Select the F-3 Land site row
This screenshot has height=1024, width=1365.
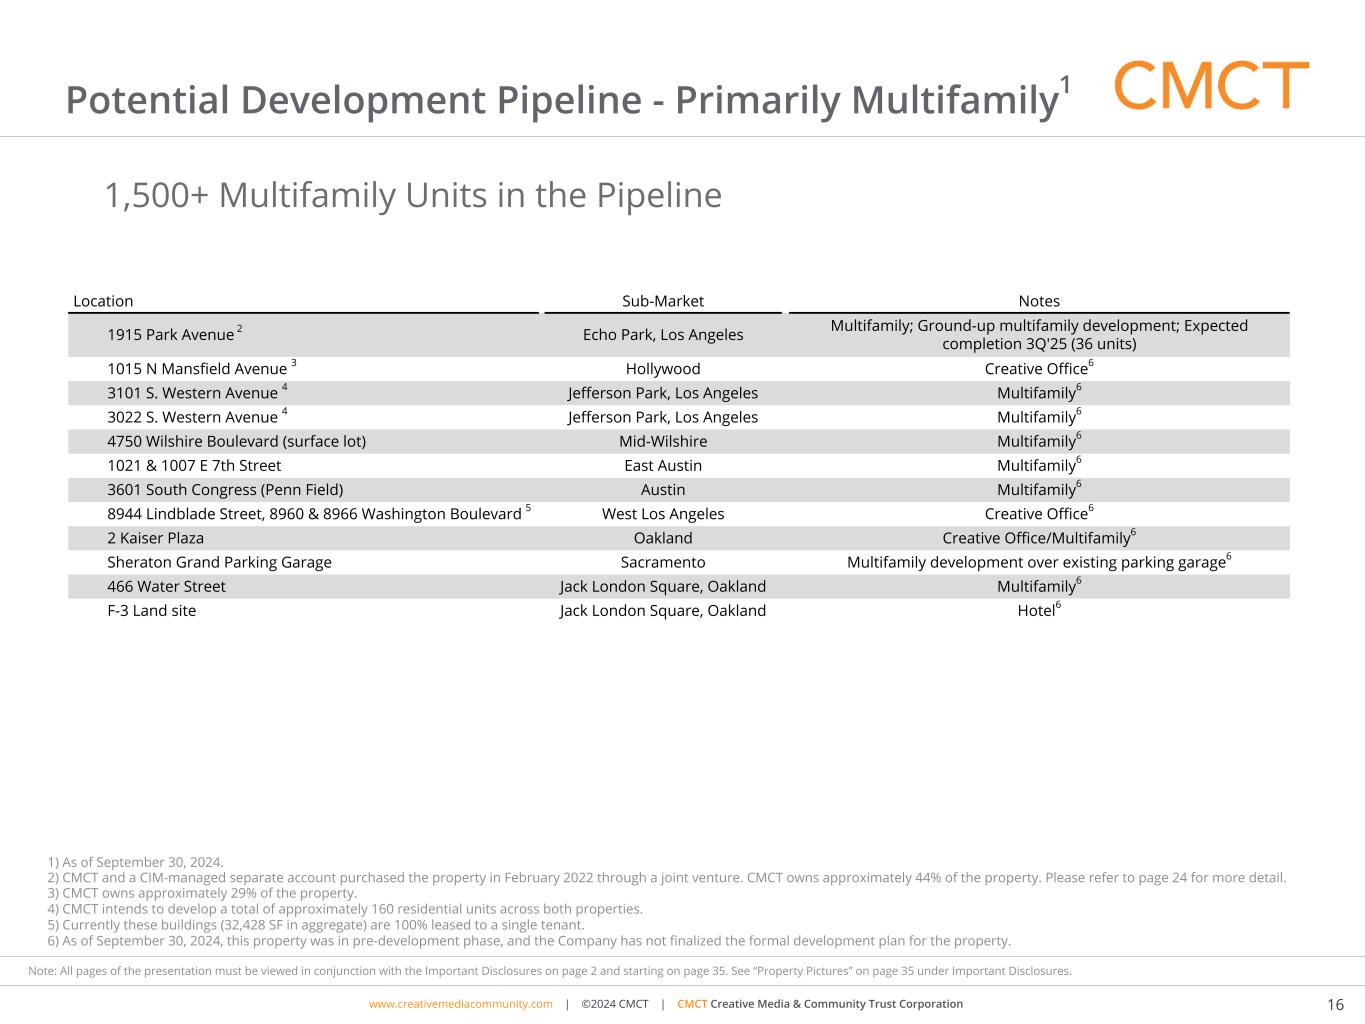pyautogui.click(x=151, y=611)
